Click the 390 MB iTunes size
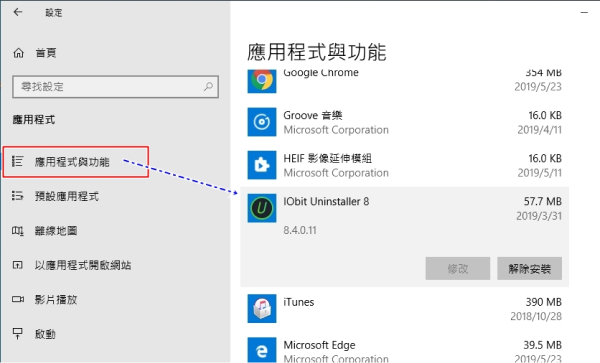This screenshot has width=600, height=363. click(x=543, y=302)
